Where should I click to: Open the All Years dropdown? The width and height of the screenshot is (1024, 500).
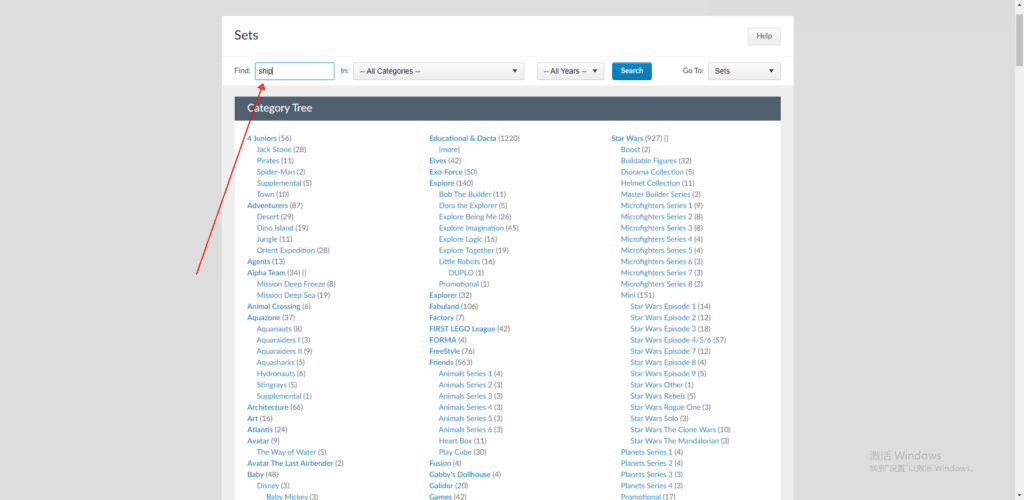[x=570, y=71]
